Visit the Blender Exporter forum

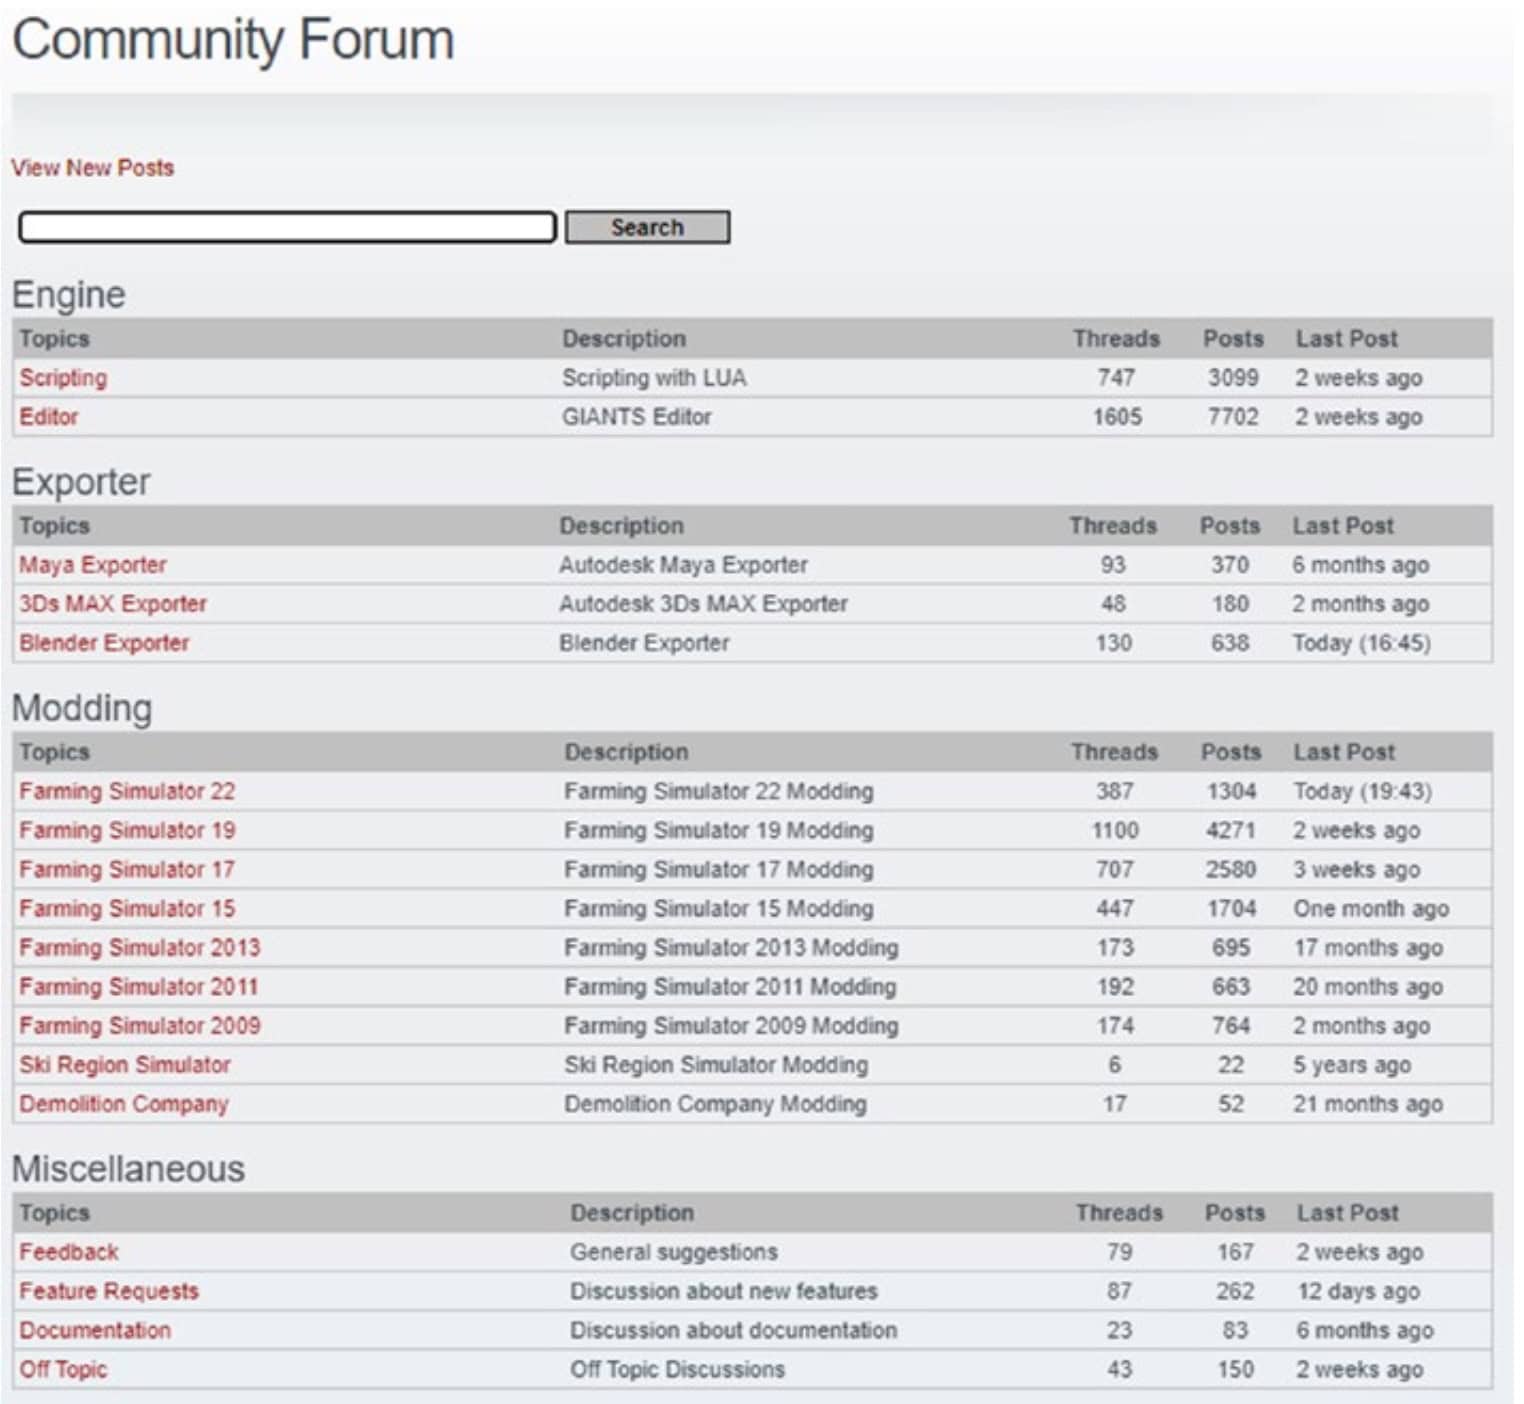tap(104, 643)
